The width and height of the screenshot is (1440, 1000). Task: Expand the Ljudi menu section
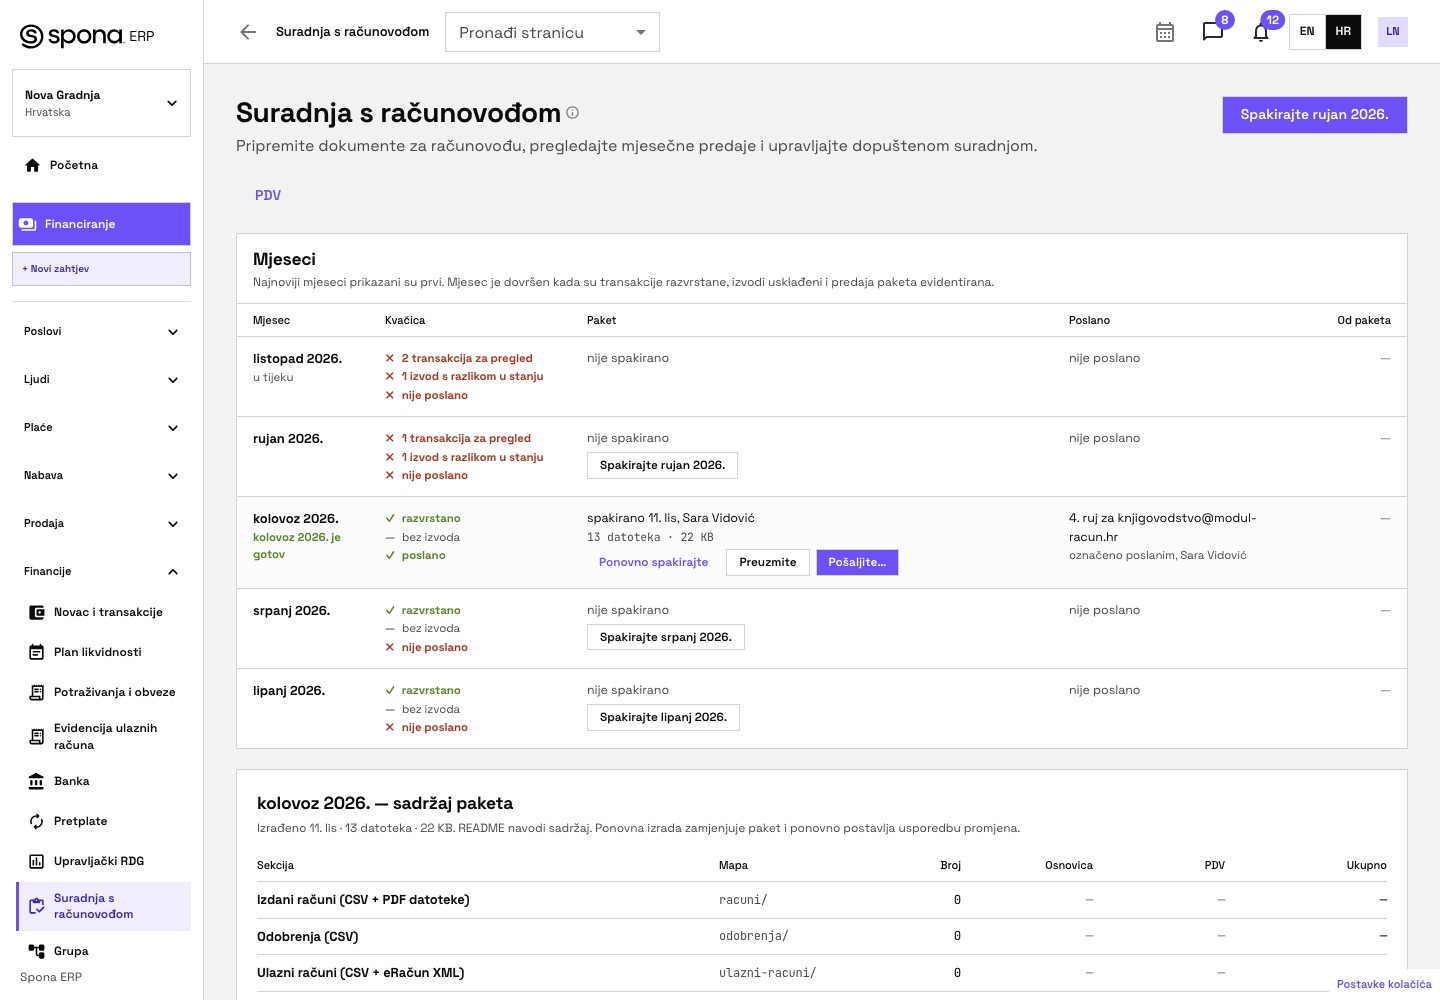click(x=101, y=380)
